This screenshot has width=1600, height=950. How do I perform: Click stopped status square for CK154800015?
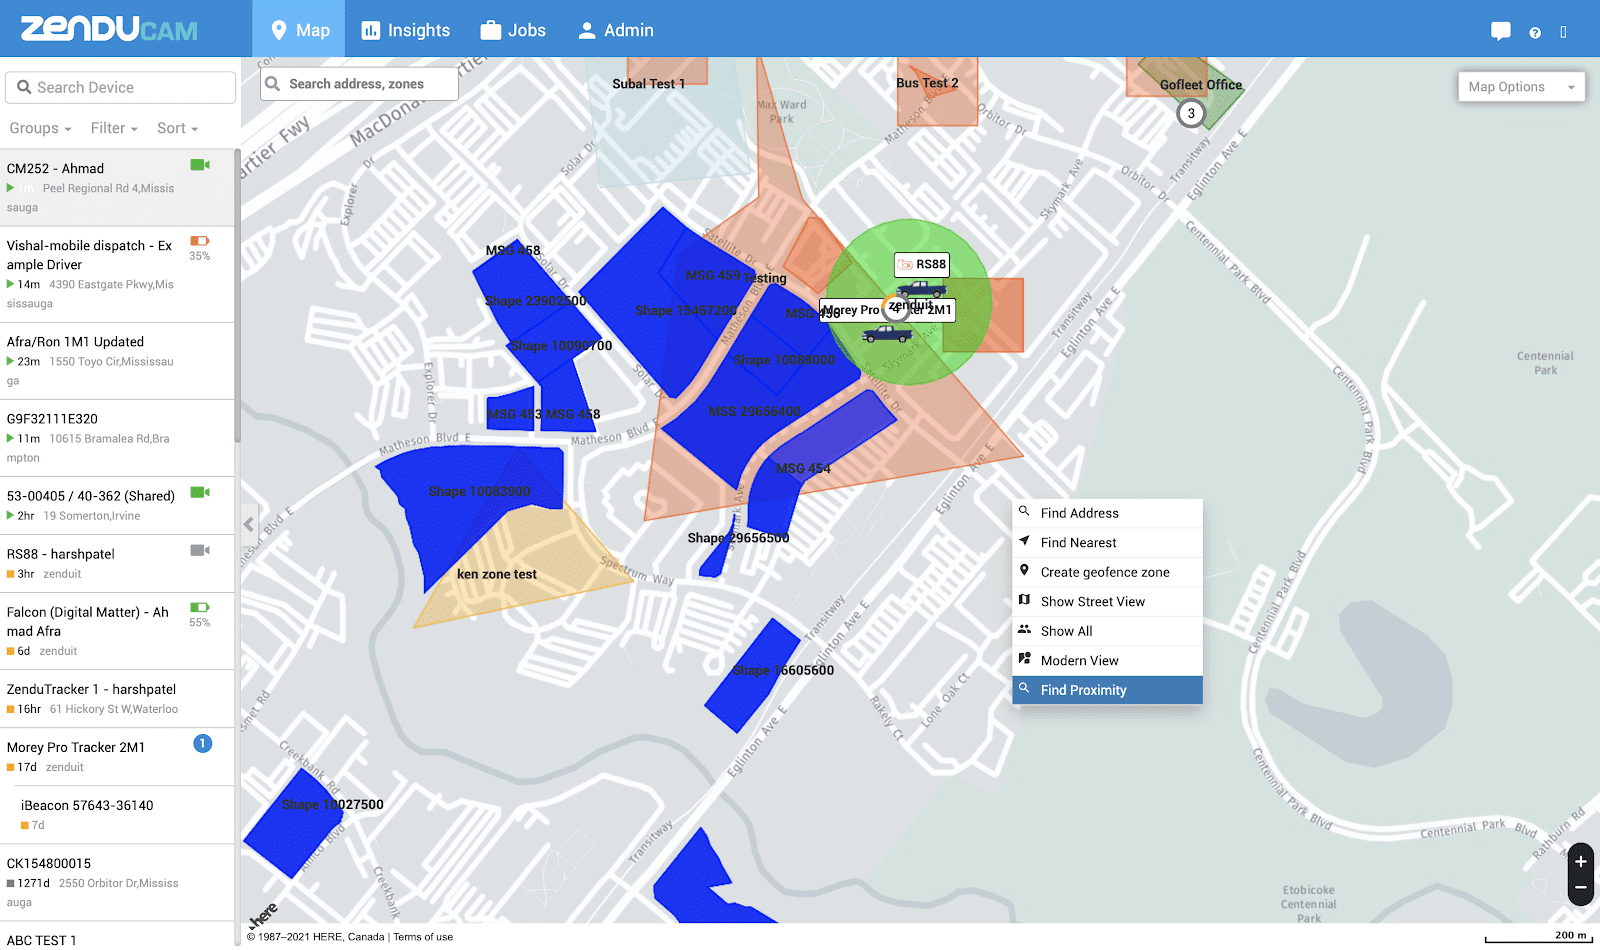[10, 883]
